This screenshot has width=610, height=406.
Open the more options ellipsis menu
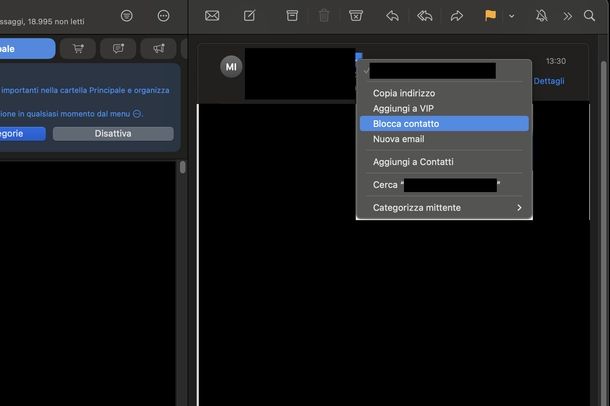(x=164, y=16)
